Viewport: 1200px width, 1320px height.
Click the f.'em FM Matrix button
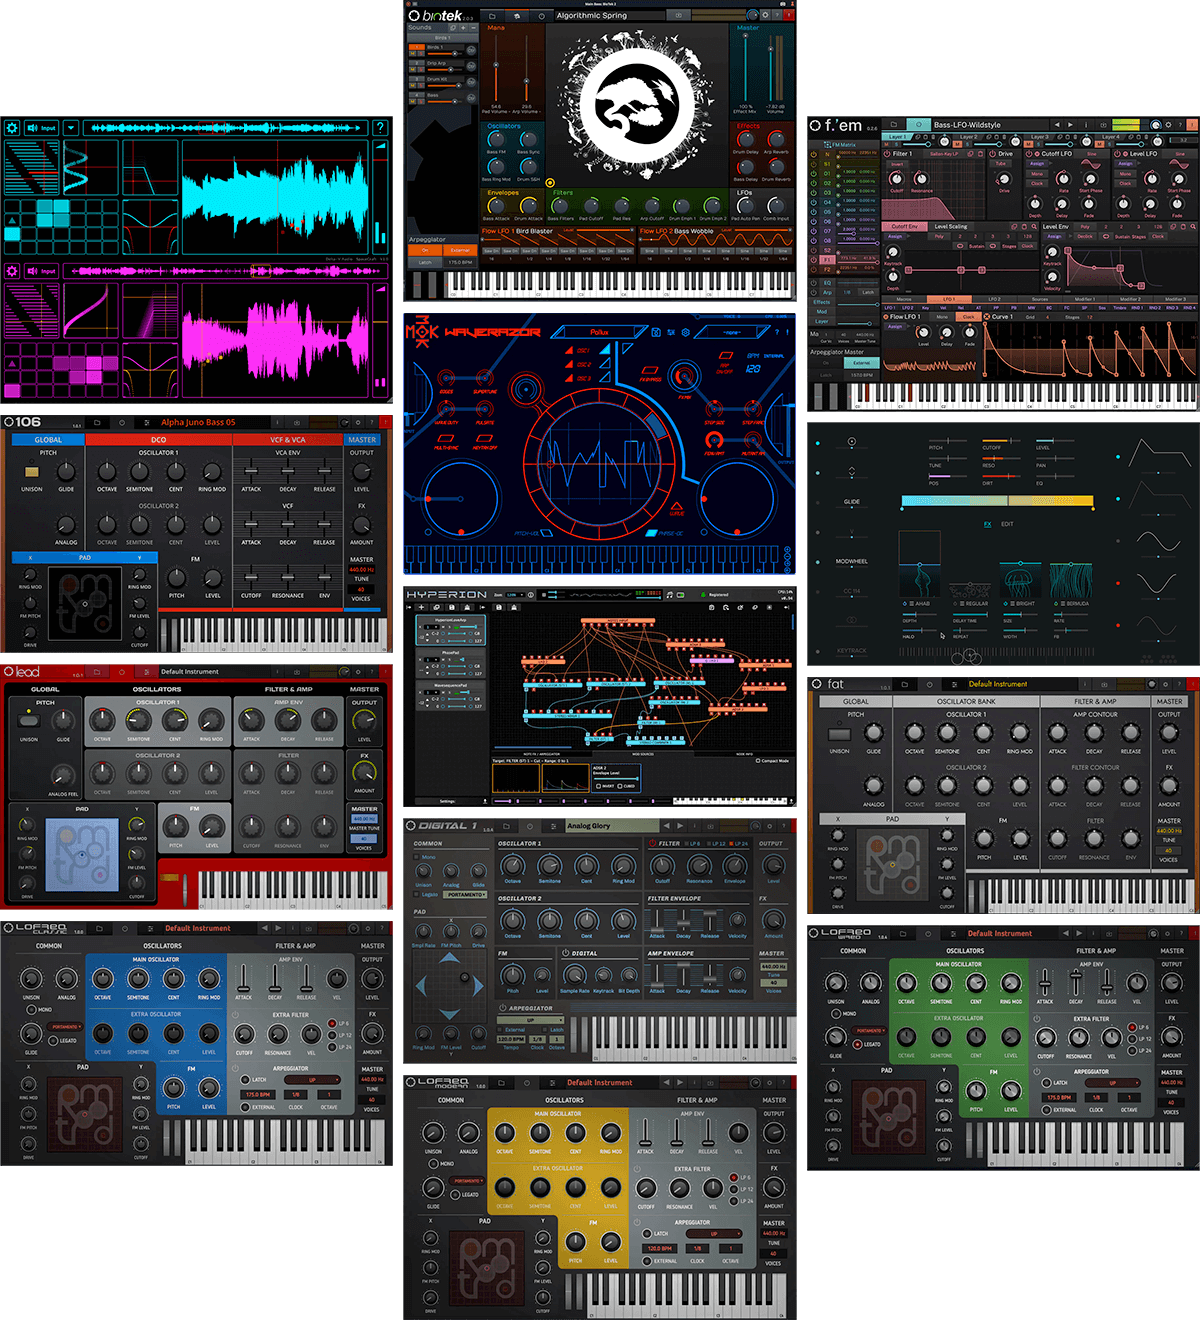tap(845, 145)
